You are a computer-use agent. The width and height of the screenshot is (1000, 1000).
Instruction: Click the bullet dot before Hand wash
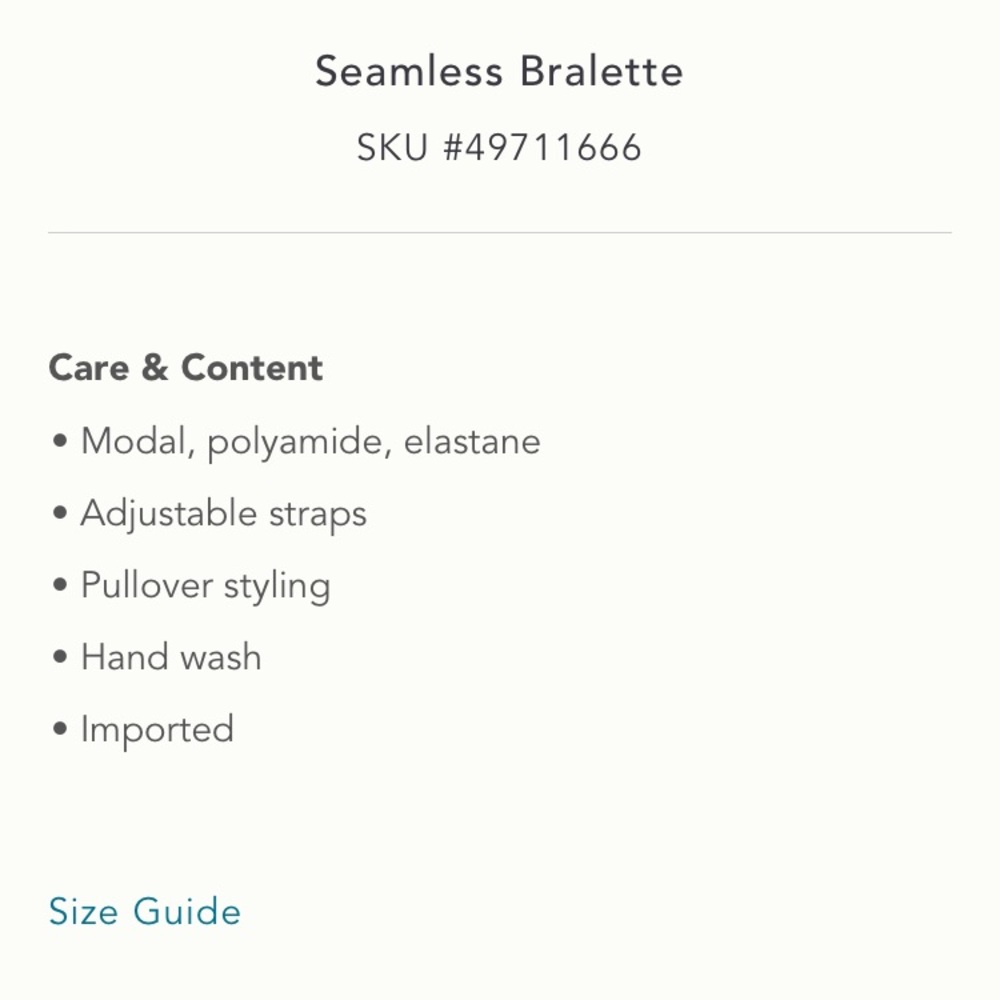[x=61, y=658]
